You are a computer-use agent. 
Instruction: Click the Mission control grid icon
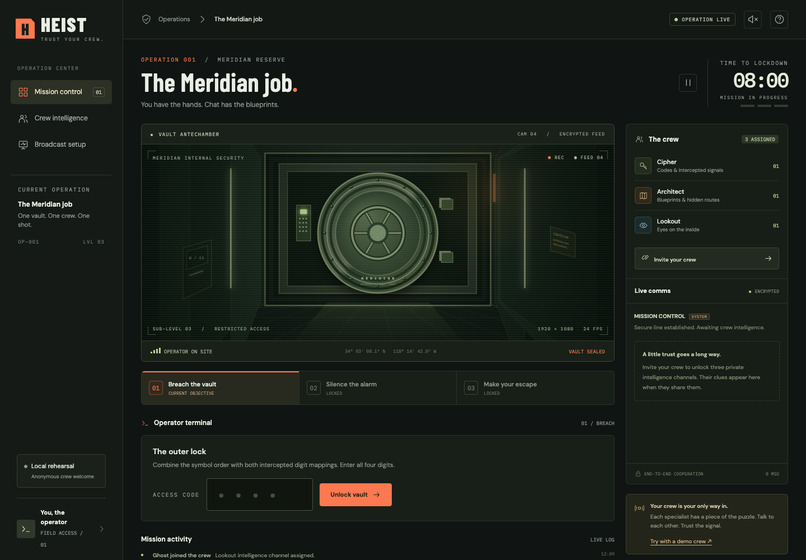tap(23, 92)
